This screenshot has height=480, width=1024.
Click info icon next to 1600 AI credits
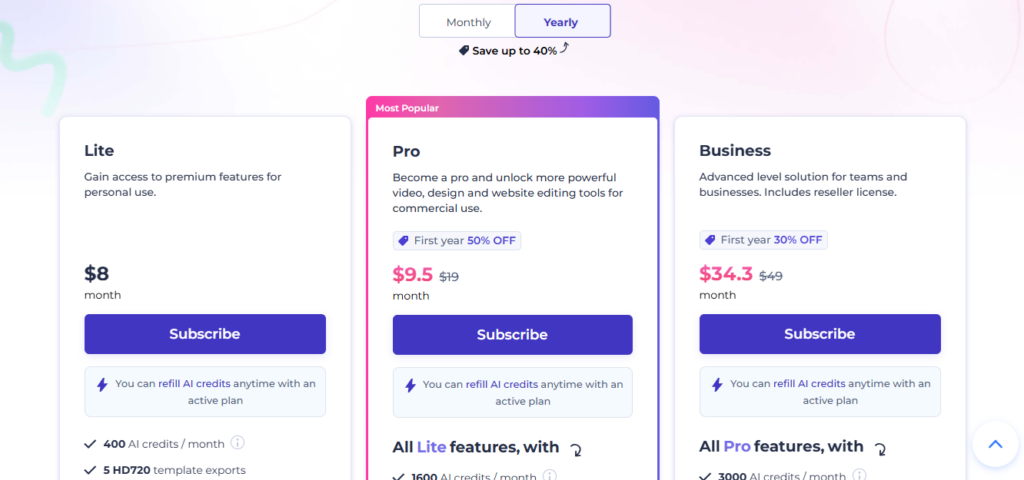click(549, 476)
